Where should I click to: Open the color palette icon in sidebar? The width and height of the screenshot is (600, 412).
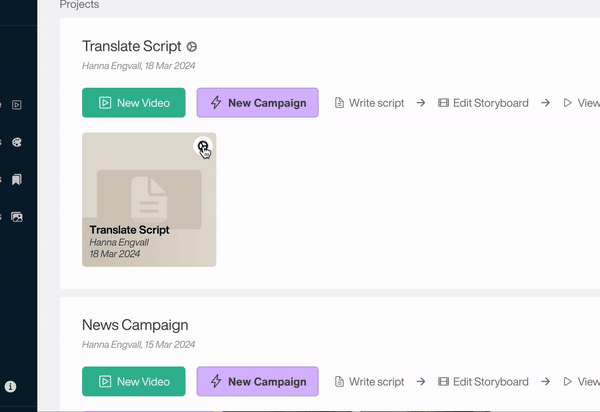click(17, 142)
